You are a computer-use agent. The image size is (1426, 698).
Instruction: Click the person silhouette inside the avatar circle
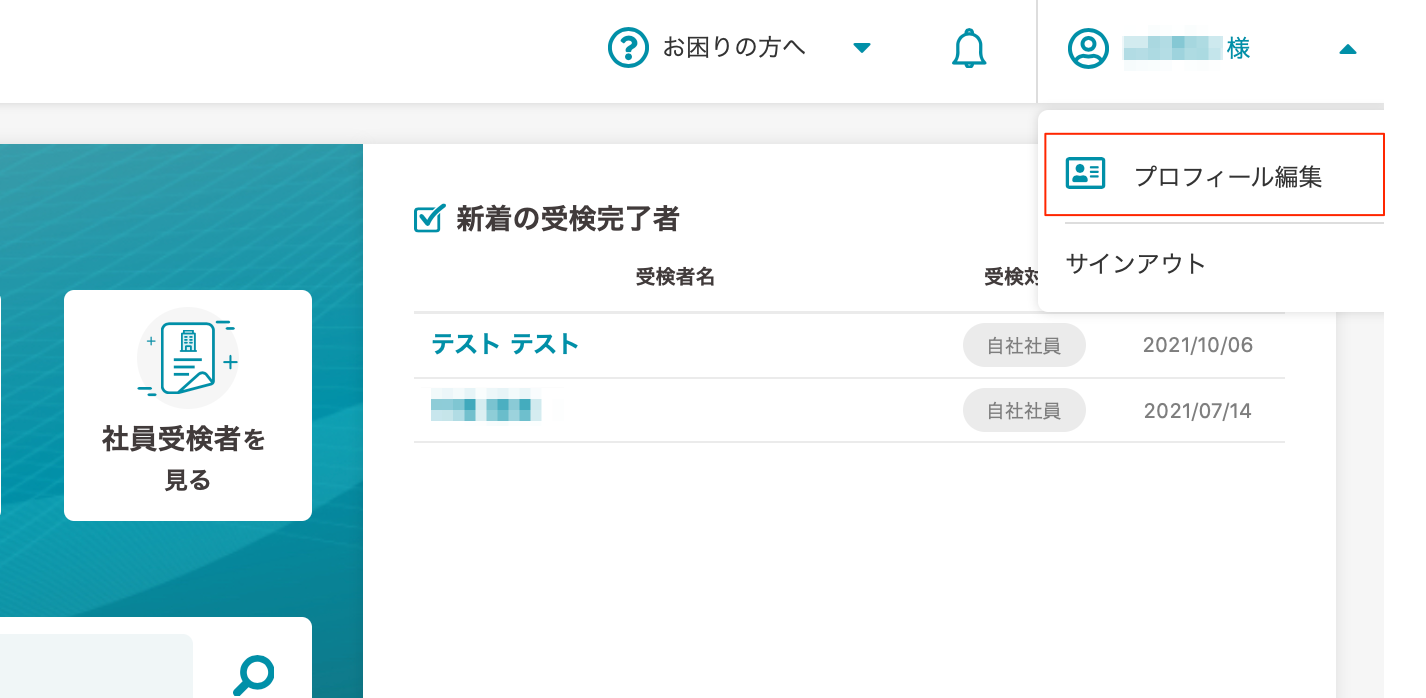pos(1087,47)
